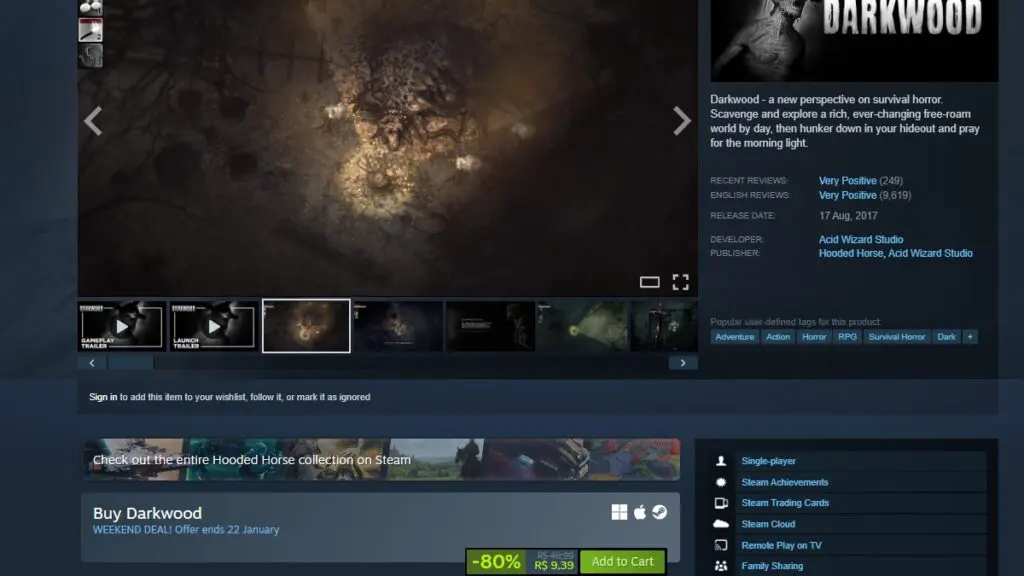Screen dimensions: 1024x576
Task: Toggle theater mode on the media viewer
Action: [x=650, y=282]
